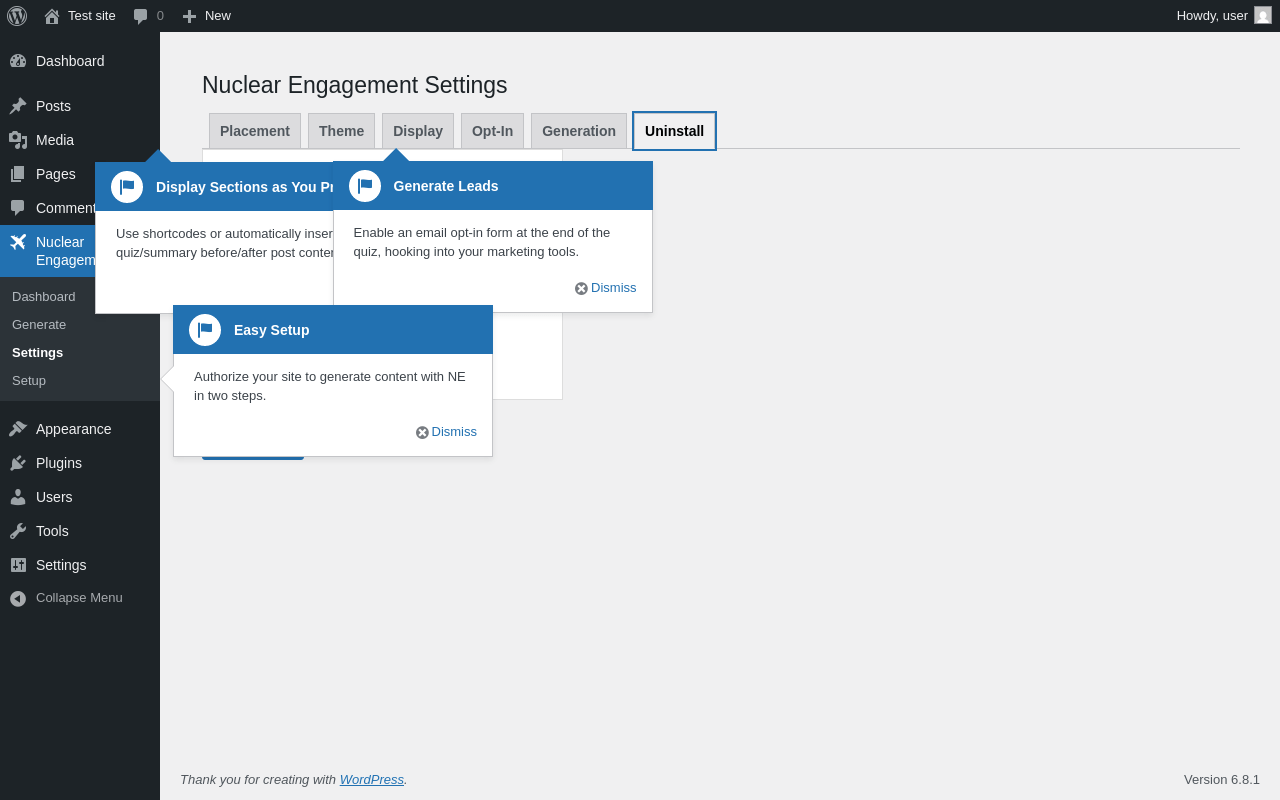The image size is (1280, 800).
Task: Click the X icon beside Dismiss in Easy Setup
Action: point(422,432)
